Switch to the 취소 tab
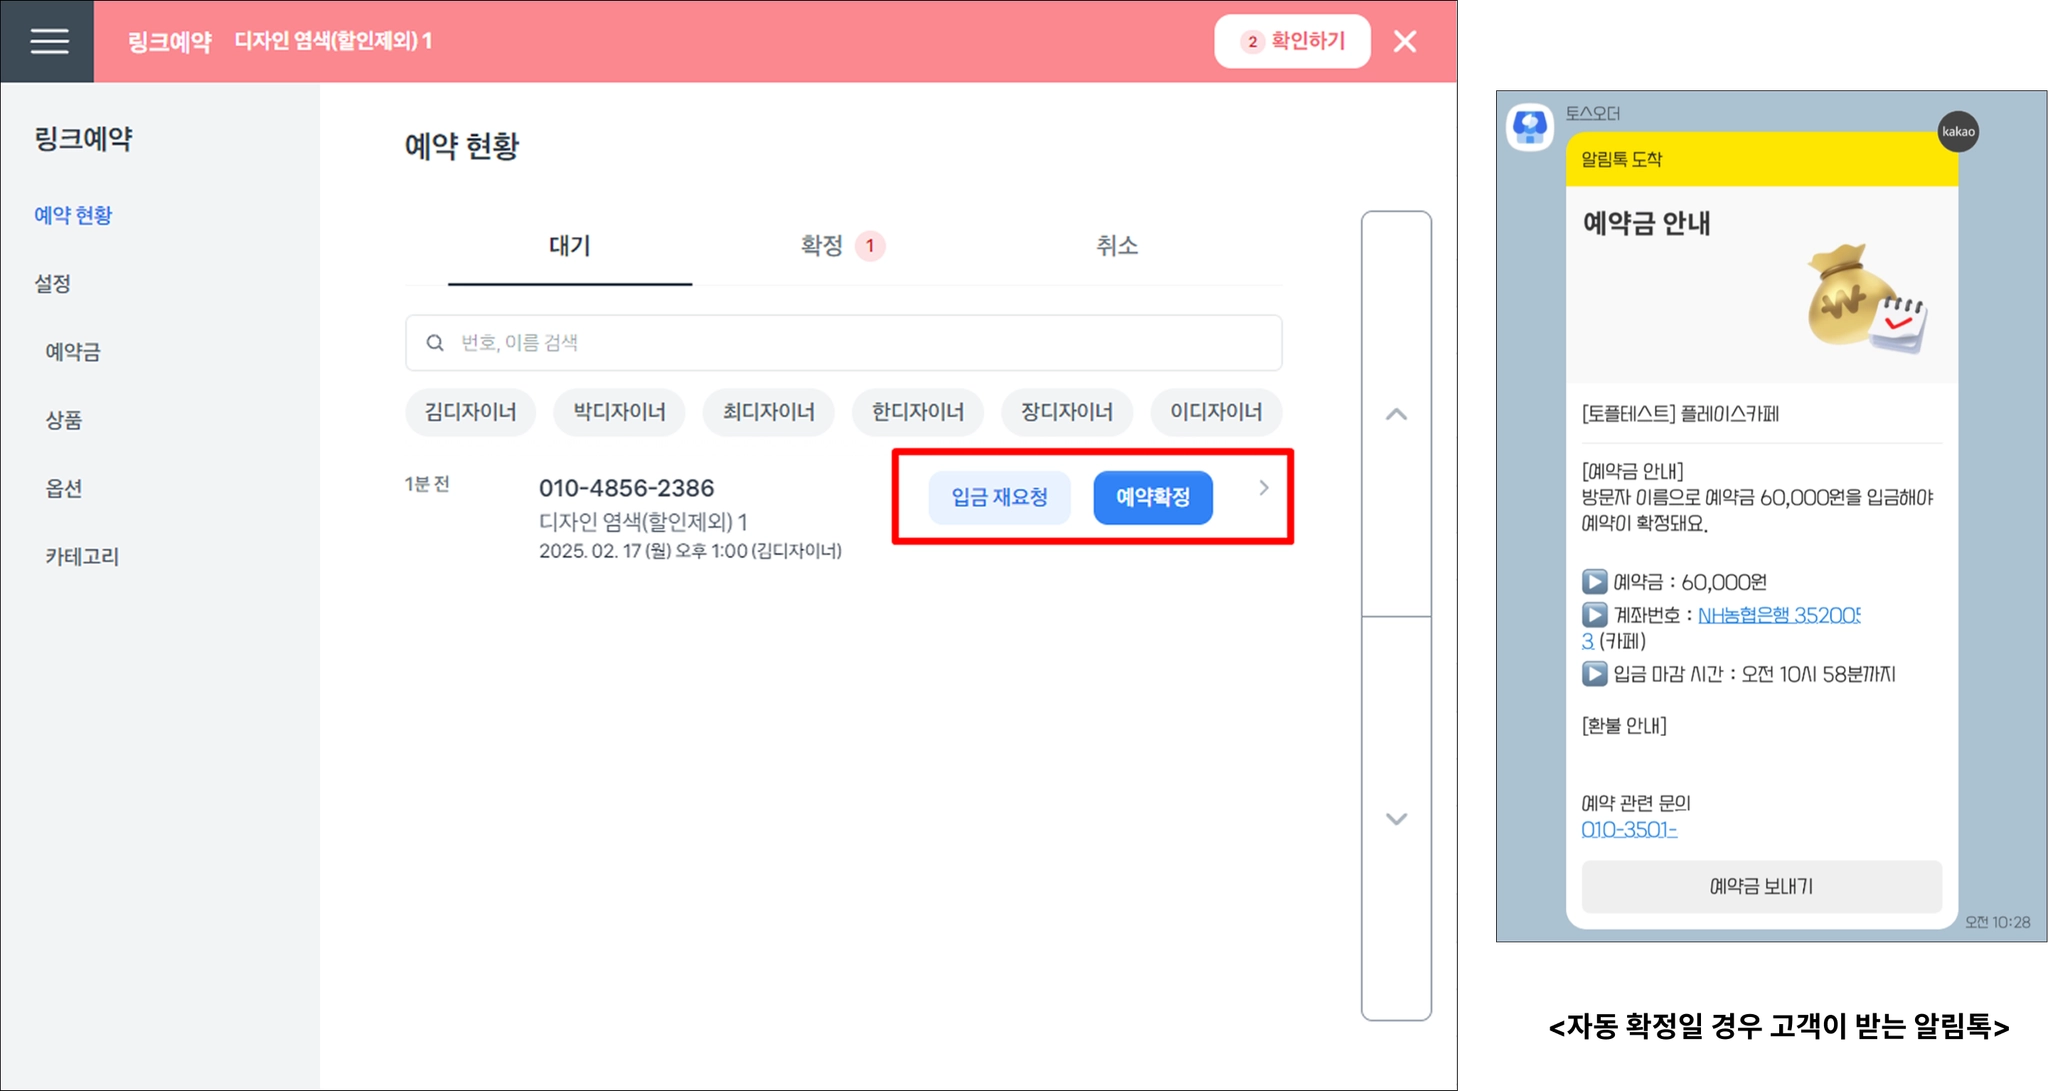Viewport: 2048px width, 1091px height. 1116,246
